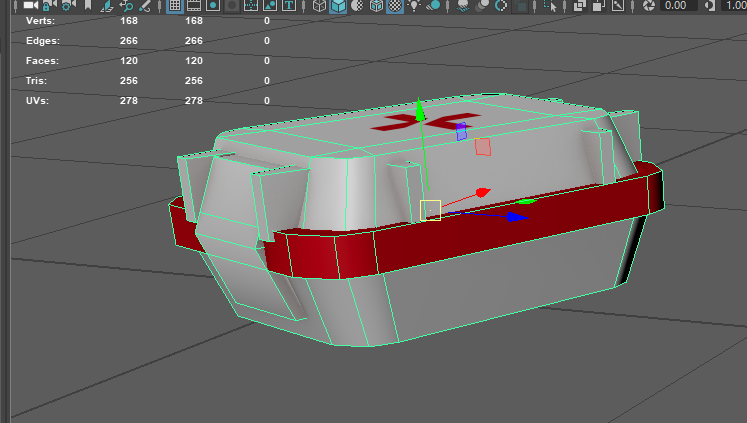
Task: Click Wireframe on Shaded cube icon
Action: coord(376,5)
